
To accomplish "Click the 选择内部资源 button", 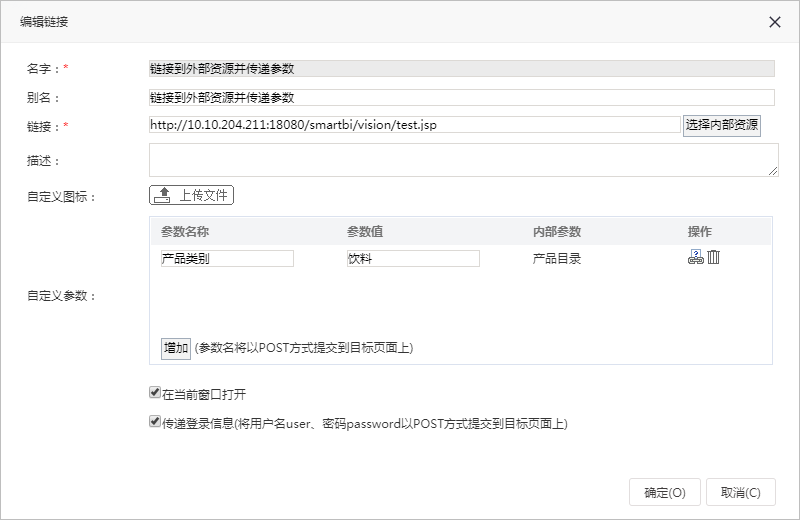I will point(721,126).
